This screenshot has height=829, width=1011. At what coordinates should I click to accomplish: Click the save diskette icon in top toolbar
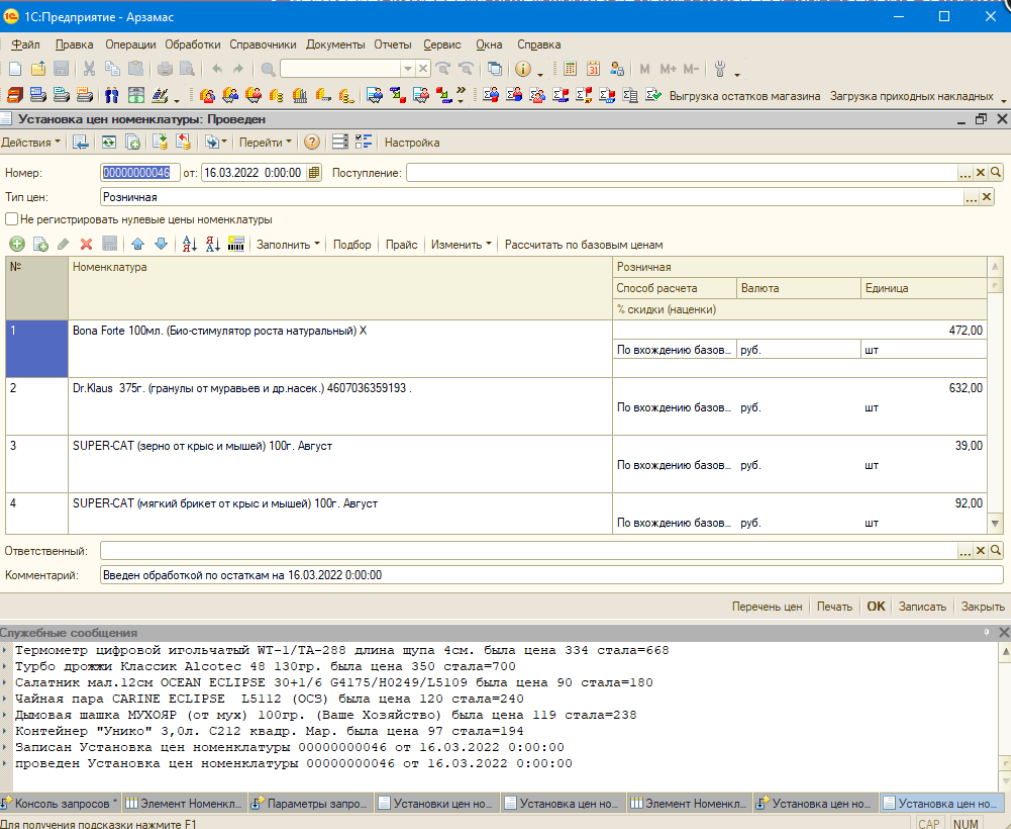pyautogui.click(x=61, y=69)
